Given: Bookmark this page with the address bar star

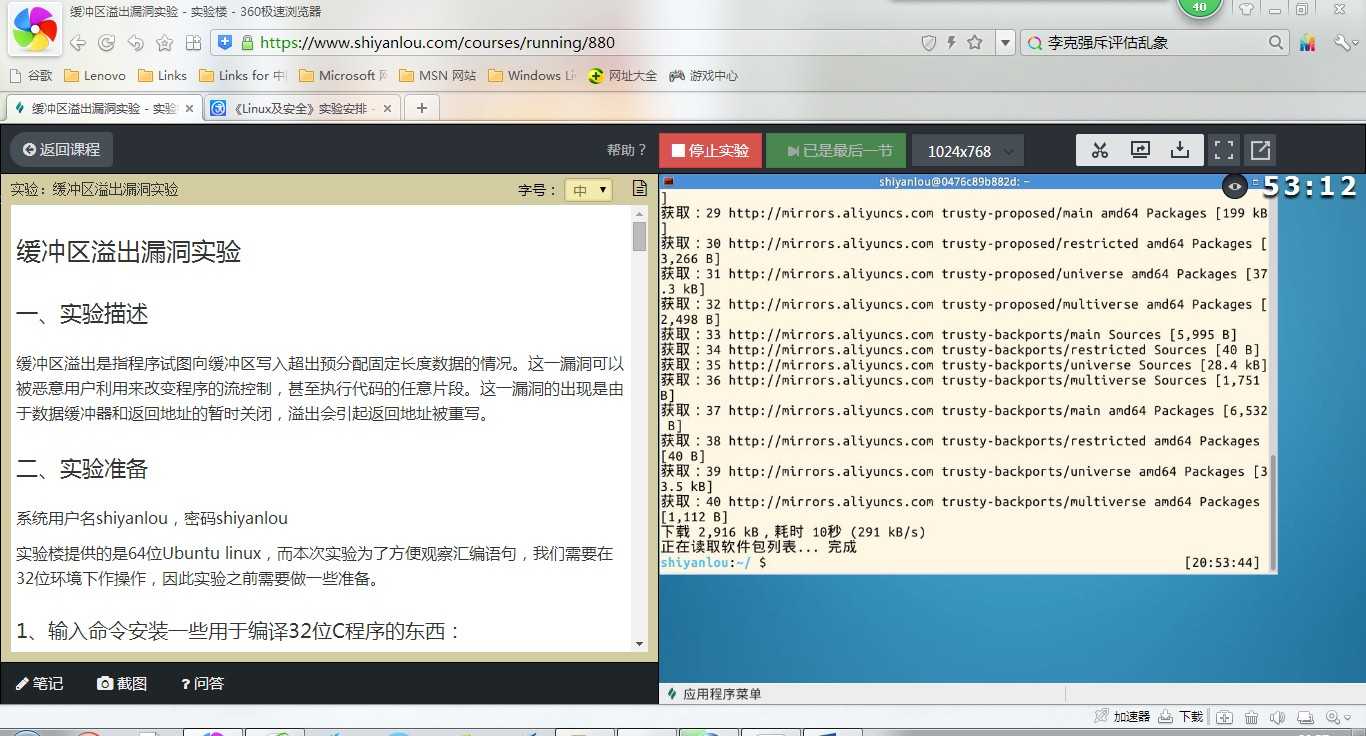Looking at the screenshot, I should coord(974,43).
